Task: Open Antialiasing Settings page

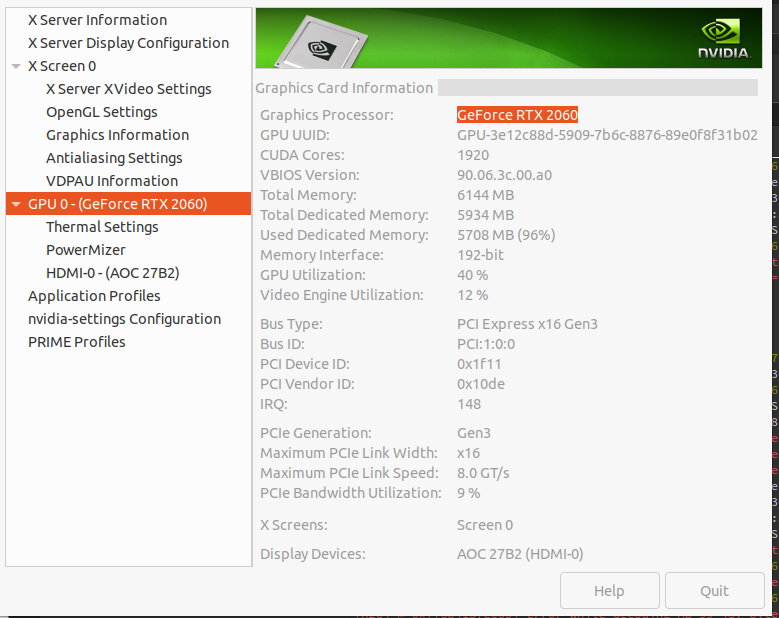Action: click(x=114, y=158)
